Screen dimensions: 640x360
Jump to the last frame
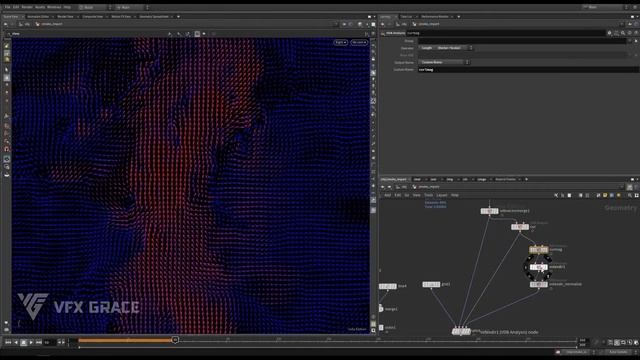pos(39,342)
